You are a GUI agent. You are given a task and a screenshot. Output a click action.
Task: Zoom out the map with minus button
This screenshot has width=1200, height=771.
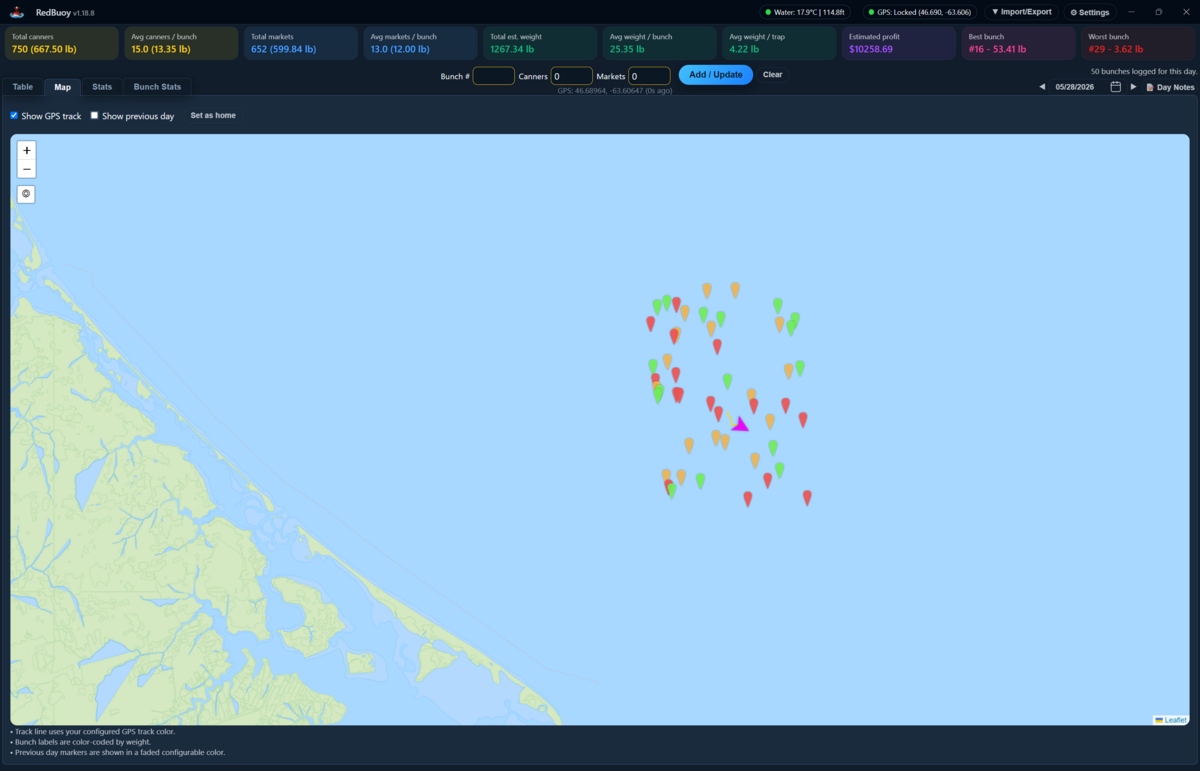pyautogui.click(x=27, y=169)
